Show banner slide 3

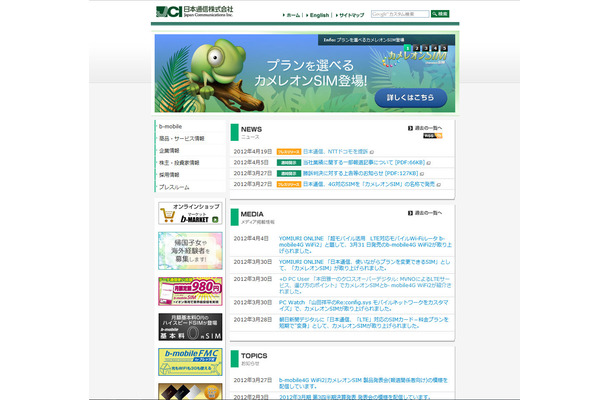426,48
